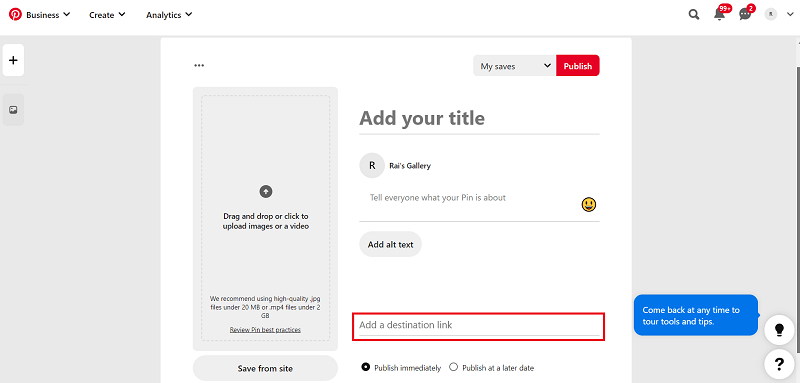Click the drag and drop upload area
The height and width of the screenshot is (383, 800).
(x=265, y=219)
